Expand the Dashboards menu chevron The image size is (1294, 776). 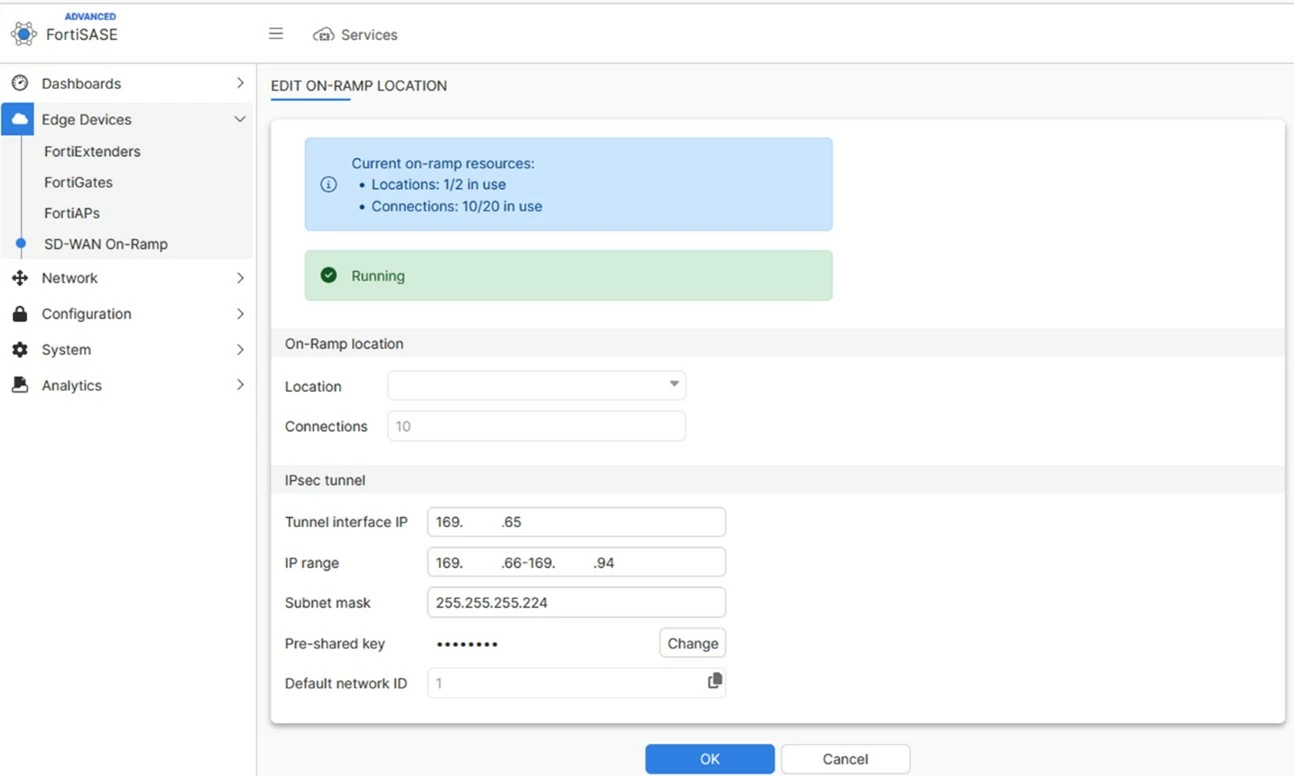[240, 83]
